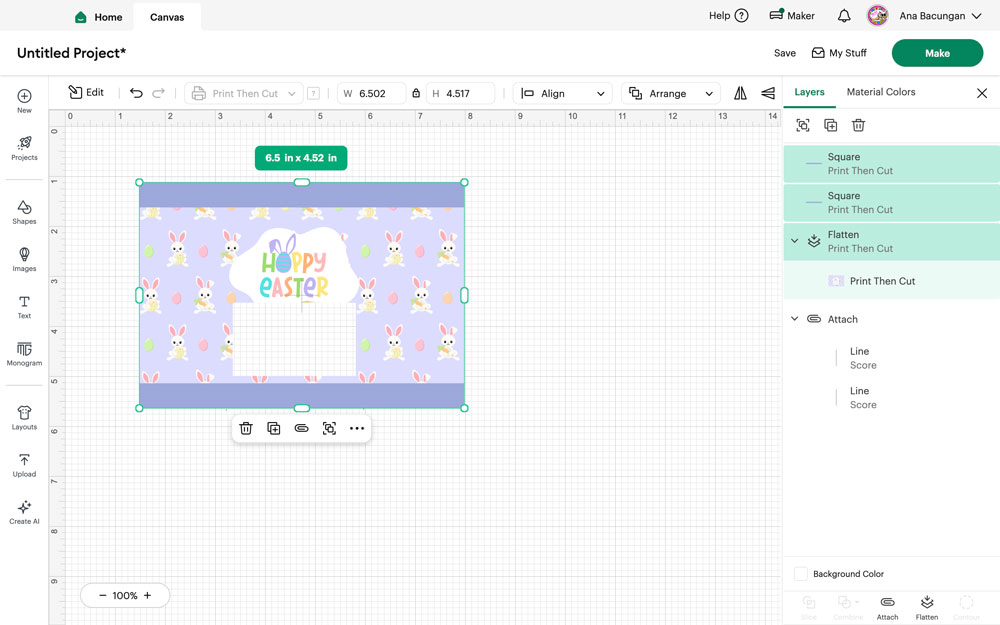The width and height of the screenshot is (1000, 625).
Task: Duplicate selection from the canvas floating toolbar
Action: pos(274,429)
